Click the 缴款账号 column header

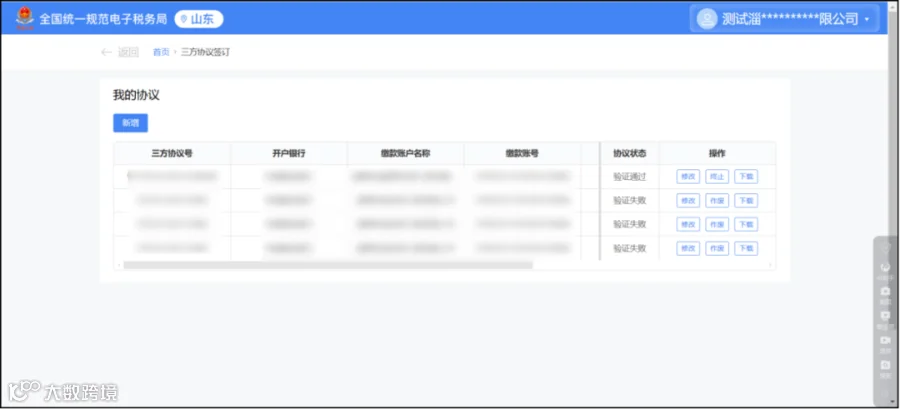point(522,153)
